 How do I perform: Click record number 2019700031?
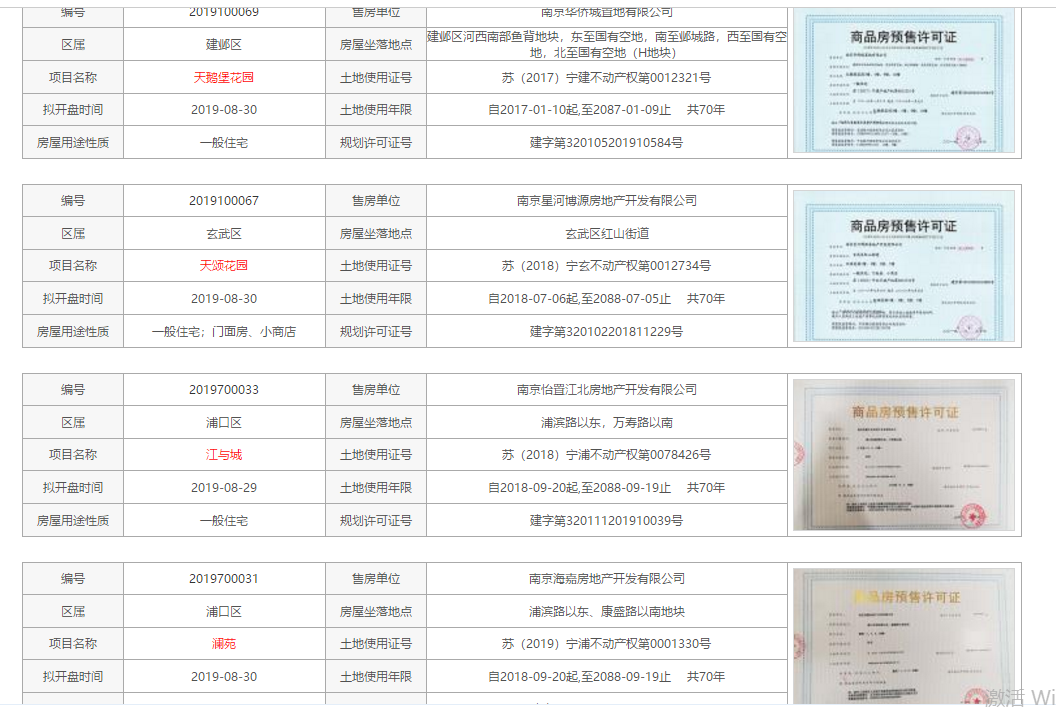[x=224, y=579]
